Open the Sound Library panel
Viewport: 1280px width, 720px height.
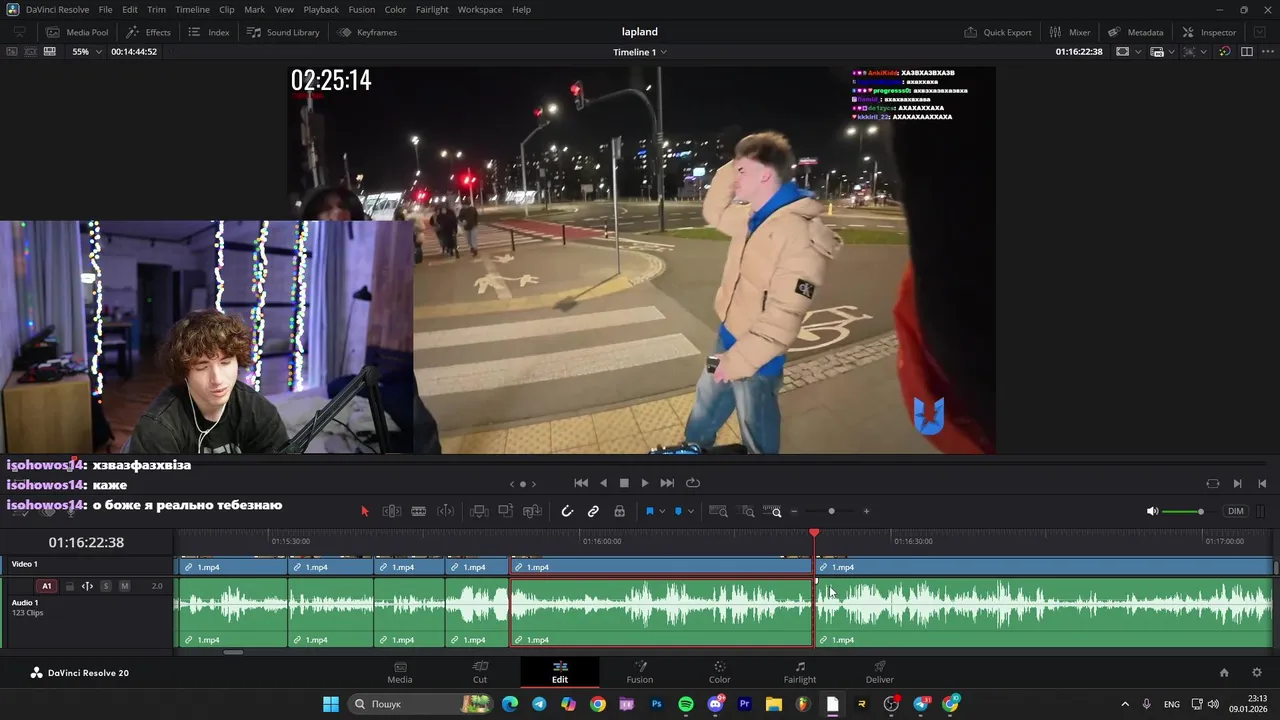[283, 32]
